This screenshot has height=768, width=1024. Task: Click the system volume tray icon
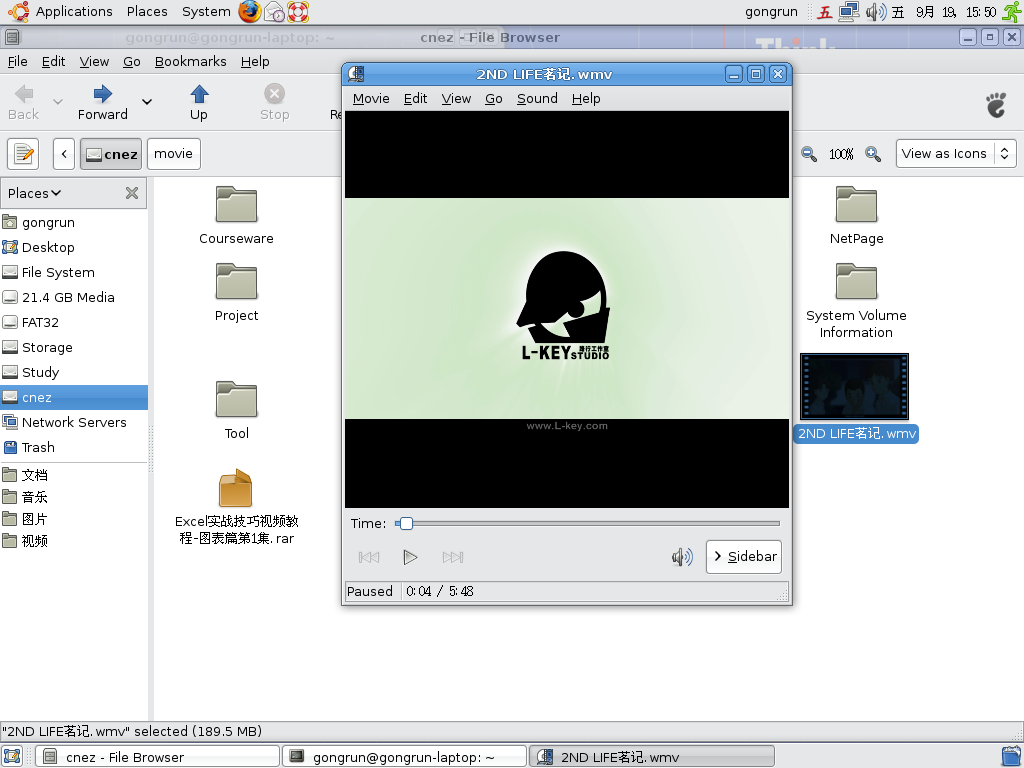876,12
